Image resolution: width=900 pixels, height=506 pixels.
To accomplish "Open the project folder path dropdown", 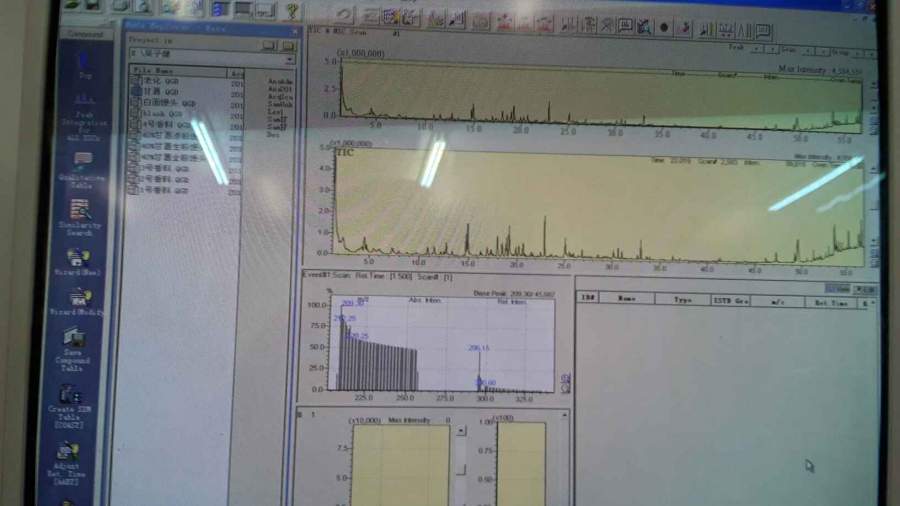I will click(289, 58).
